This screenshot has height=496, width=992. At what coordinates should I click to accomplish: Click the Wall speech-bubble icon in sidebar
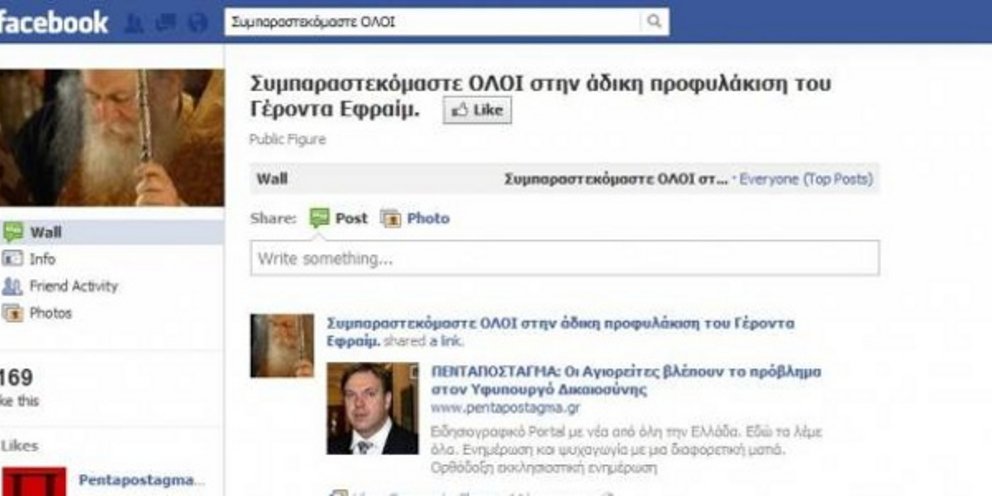click(13, 232)
